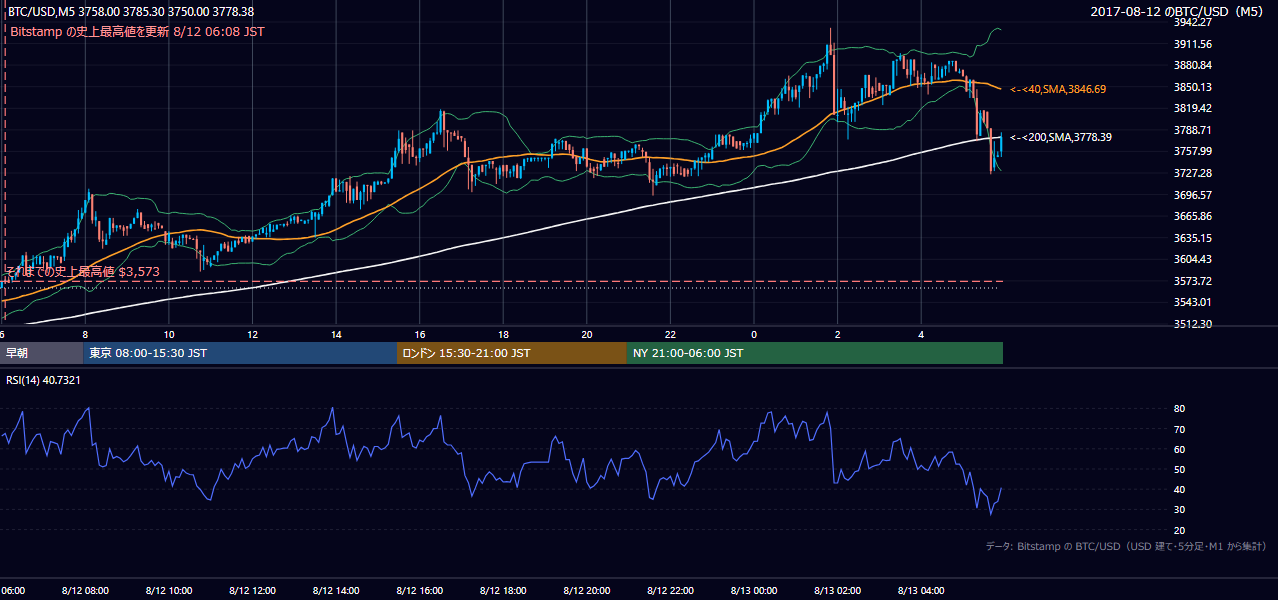Click hour label 14 on price chart axis
1278x600 pixels.
point(336,334)
